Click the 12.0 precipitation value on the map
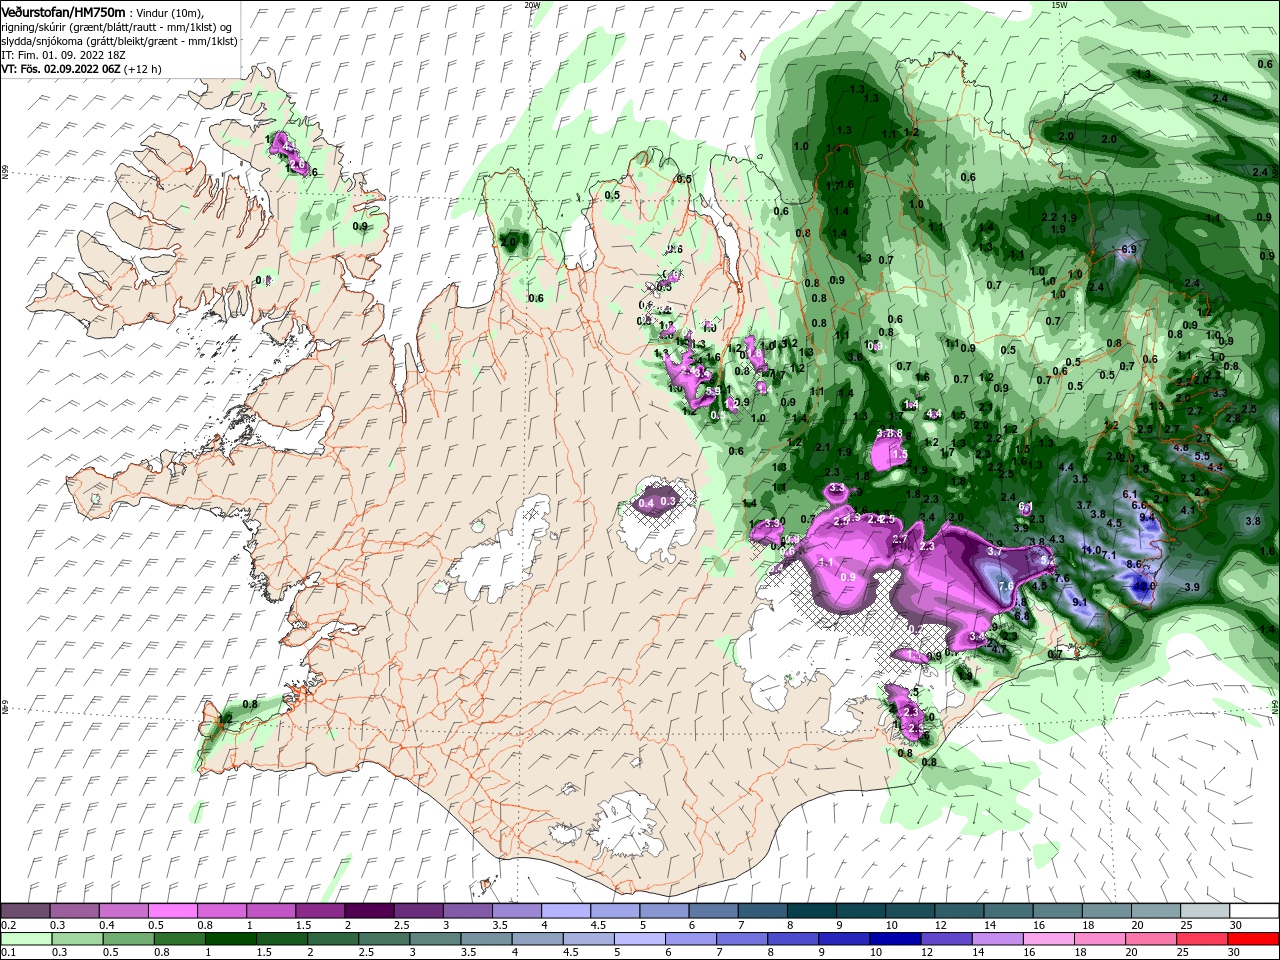 click(1145, 586)
